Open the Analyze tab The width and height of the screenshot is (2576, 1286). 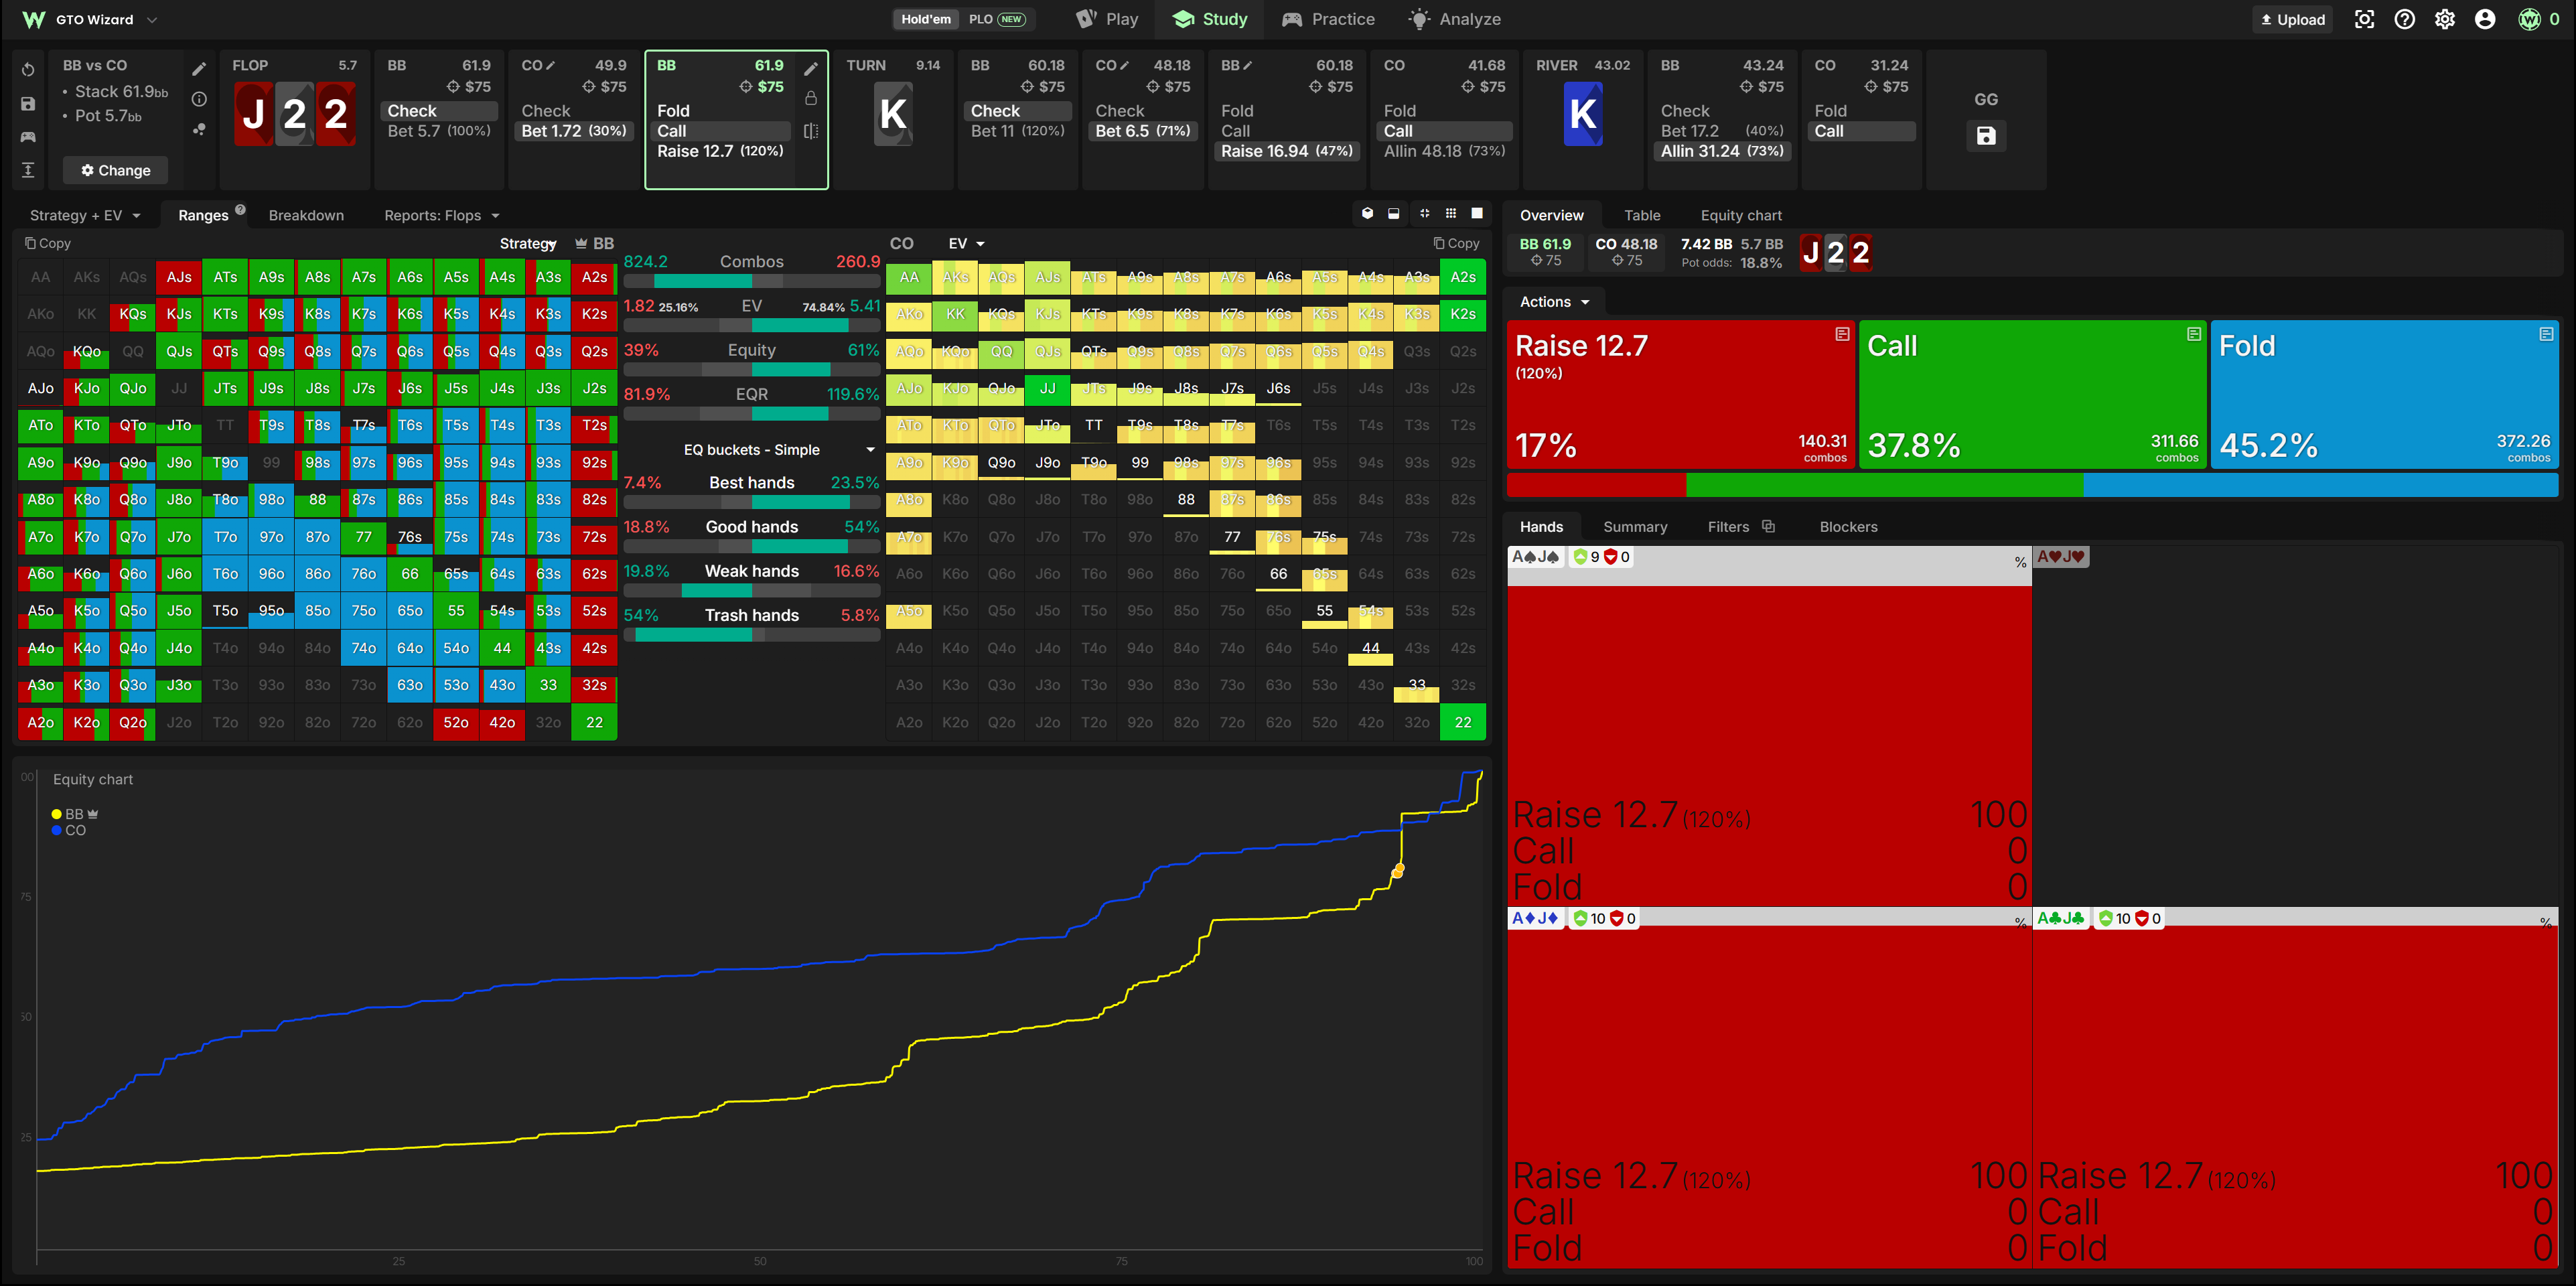(x=1455, y=19)
